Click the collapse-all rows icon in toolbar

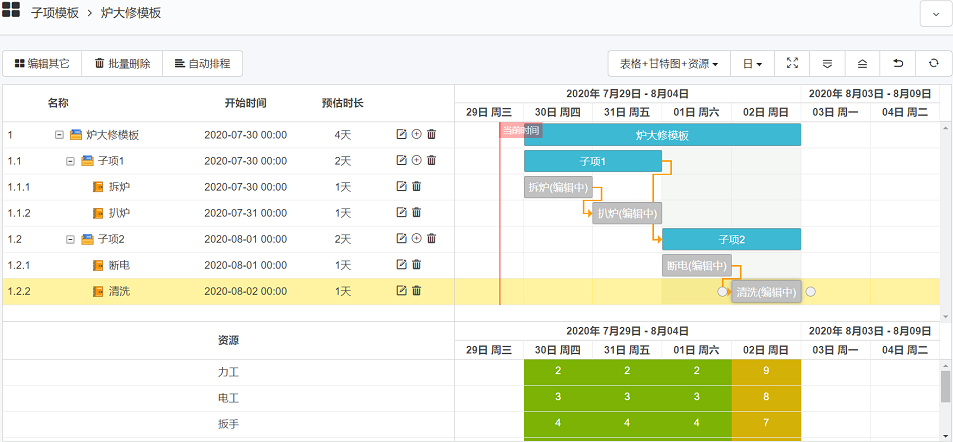point(862,63)
